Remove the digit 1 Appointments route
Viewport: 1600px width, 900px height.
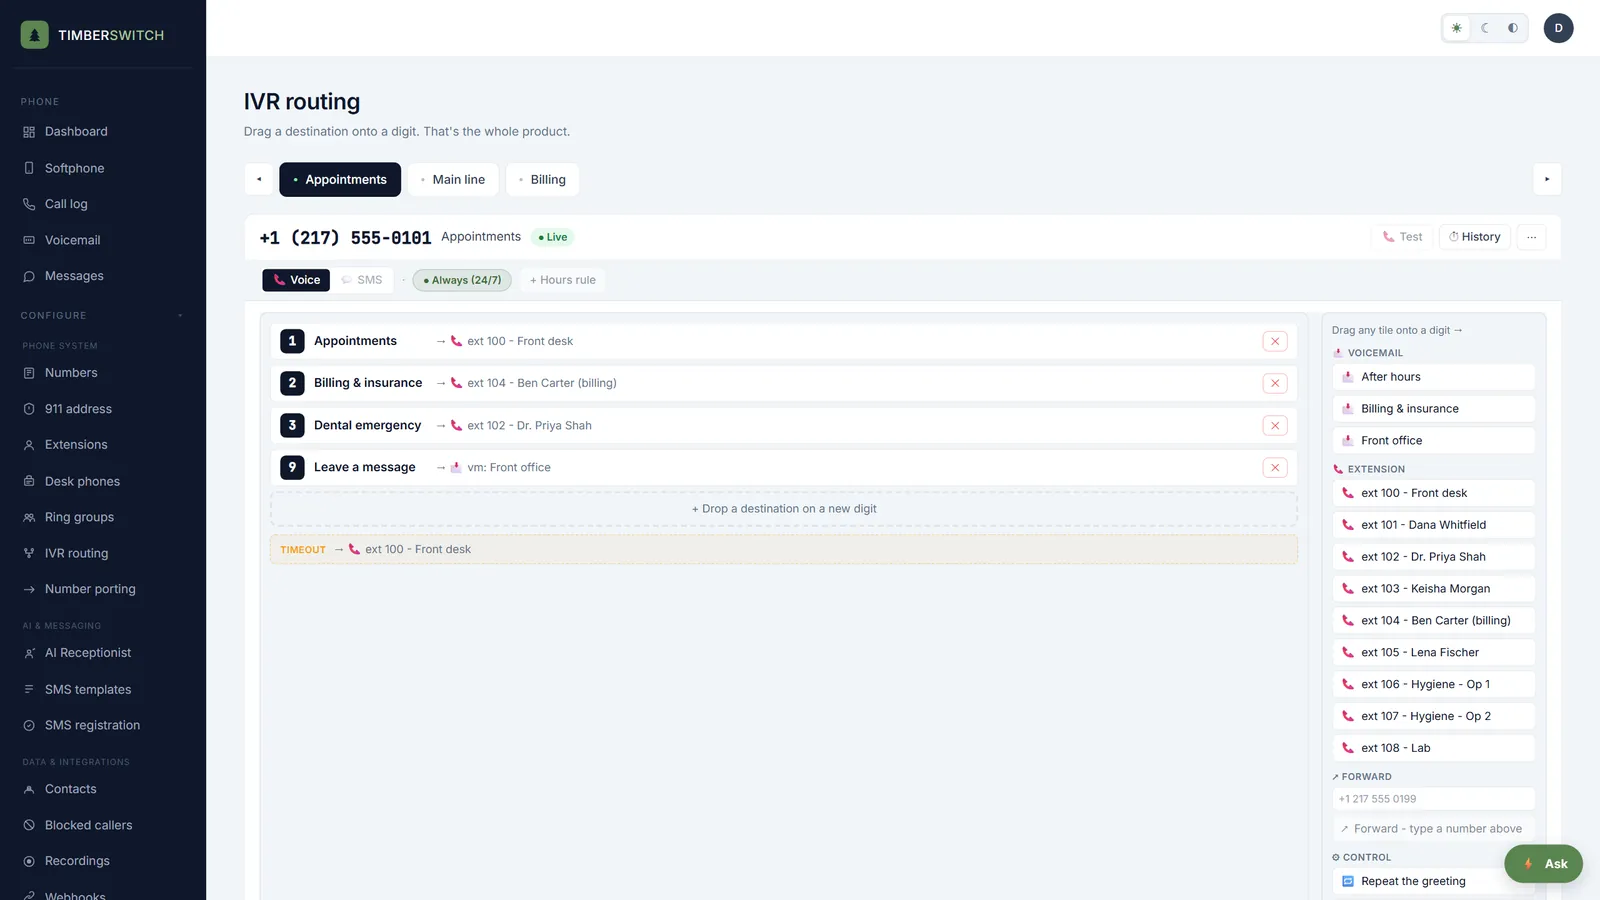[1275, 341]
